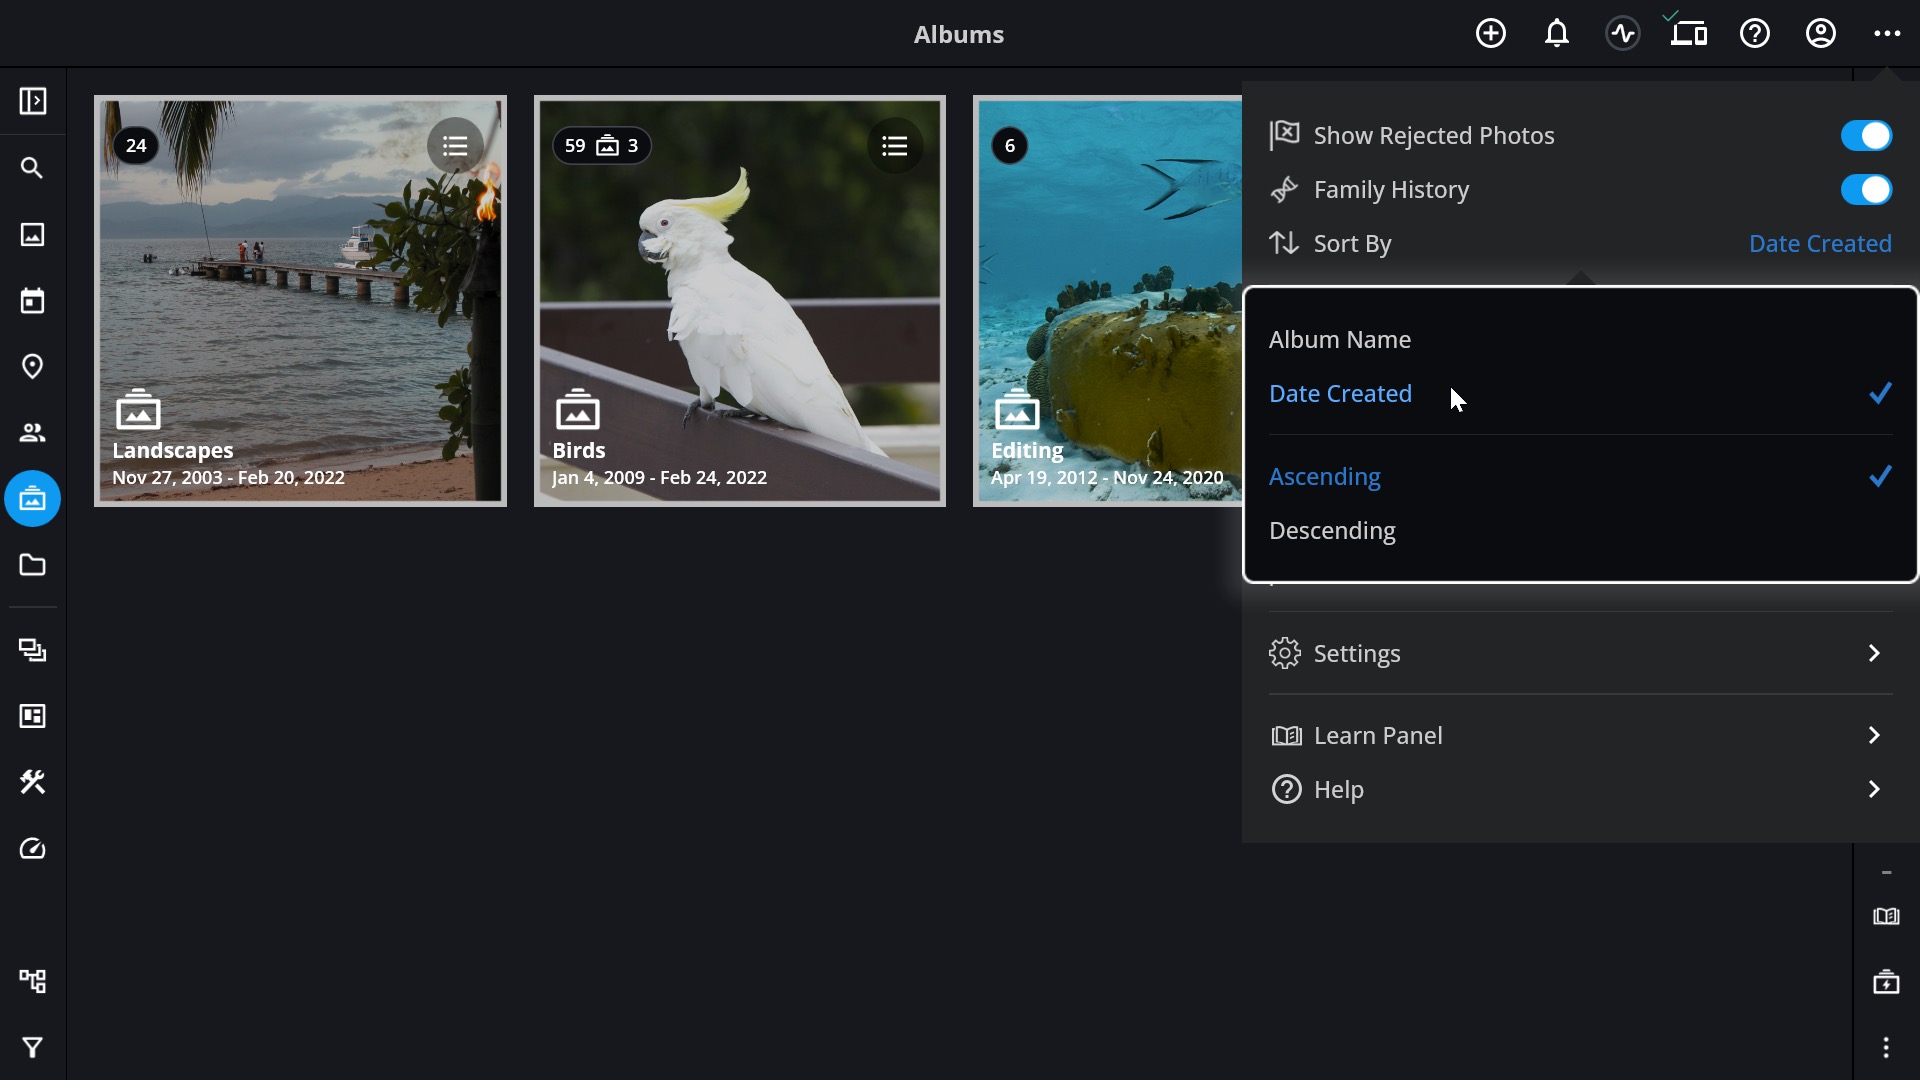Click the 59 count badge on Birds

[602, 146]
